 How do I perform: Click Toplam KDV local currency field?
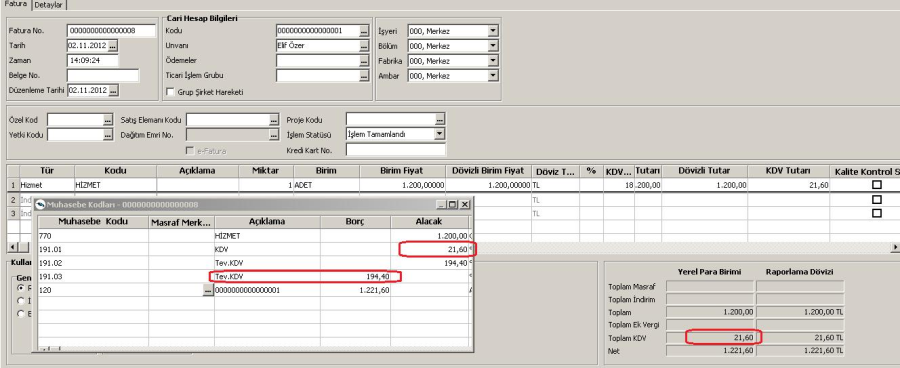pyautogui.click(x=710, y=338)
